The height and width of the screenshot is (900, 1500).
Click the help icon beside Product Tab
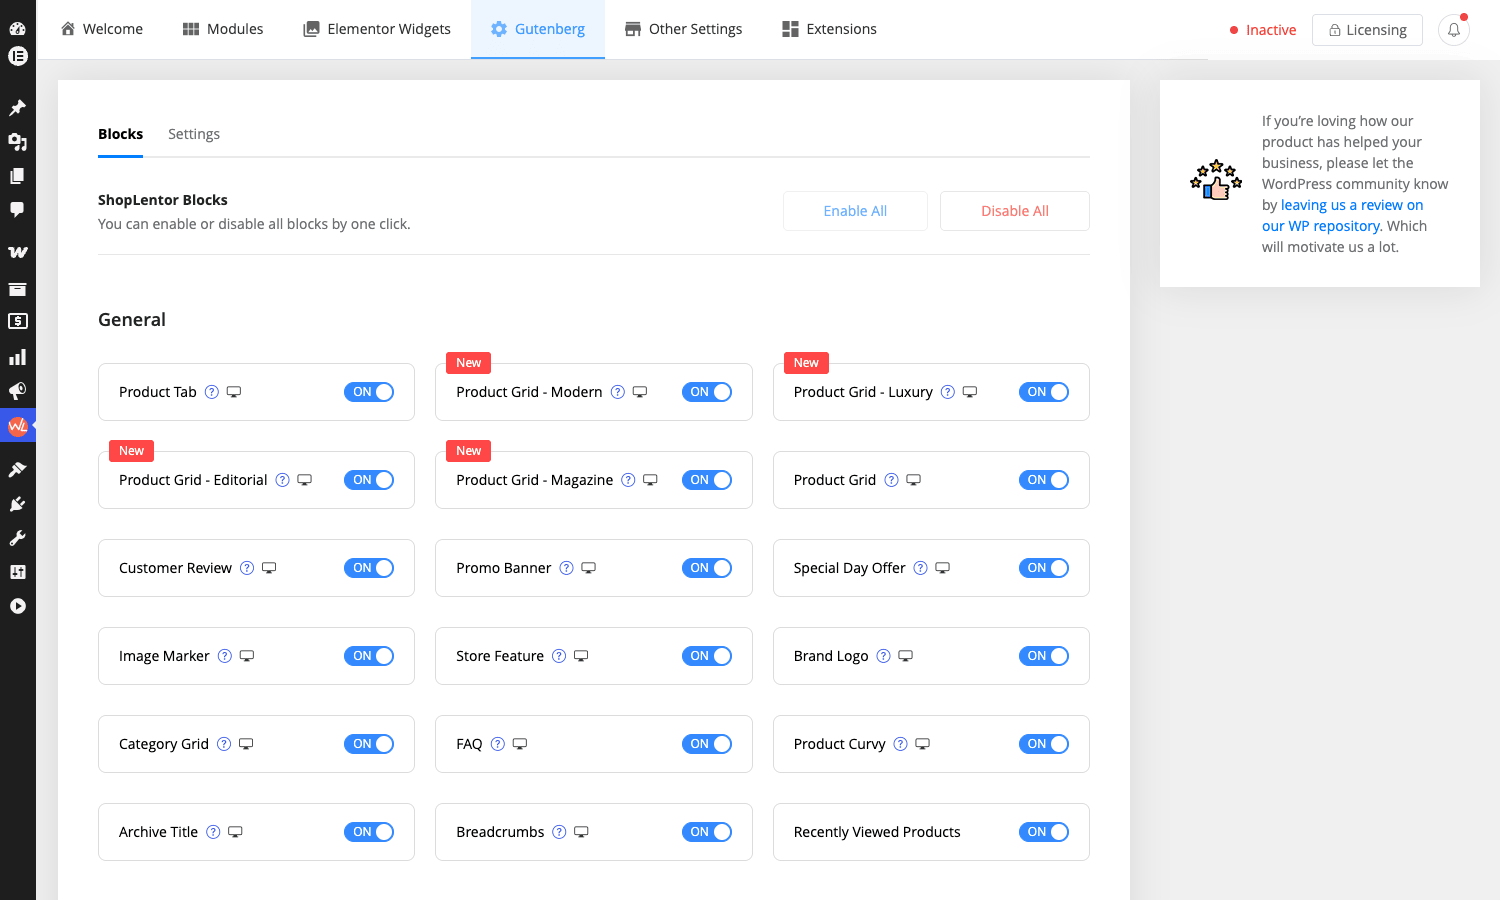click(212, 392)
